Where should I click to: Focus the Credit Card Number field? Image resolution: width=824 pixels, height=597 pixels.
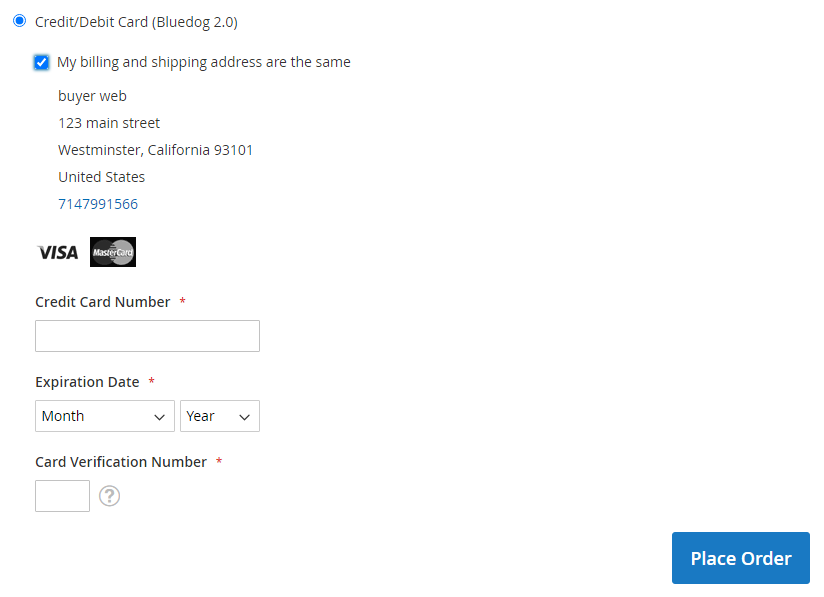pyautogui.click(x=147, y=336)
